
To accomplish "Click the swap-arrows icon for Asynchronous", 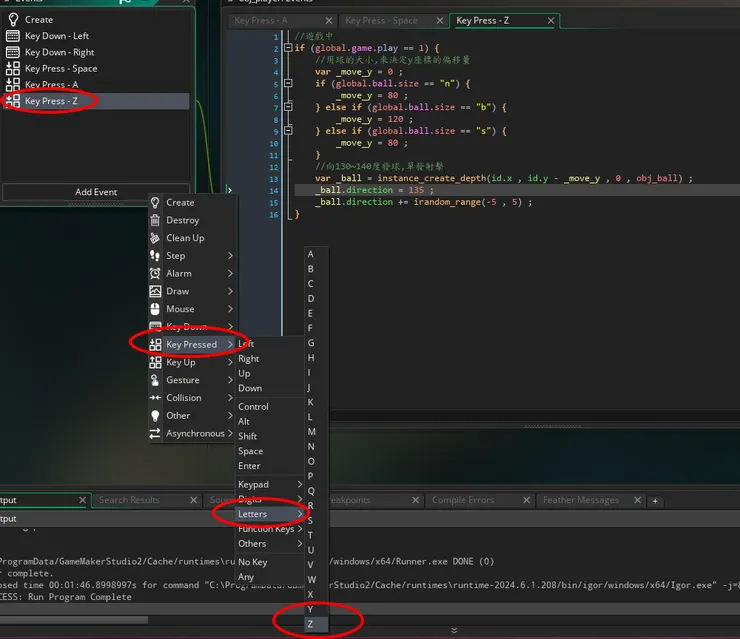I will pyautogui.click(x=155, y=433).
